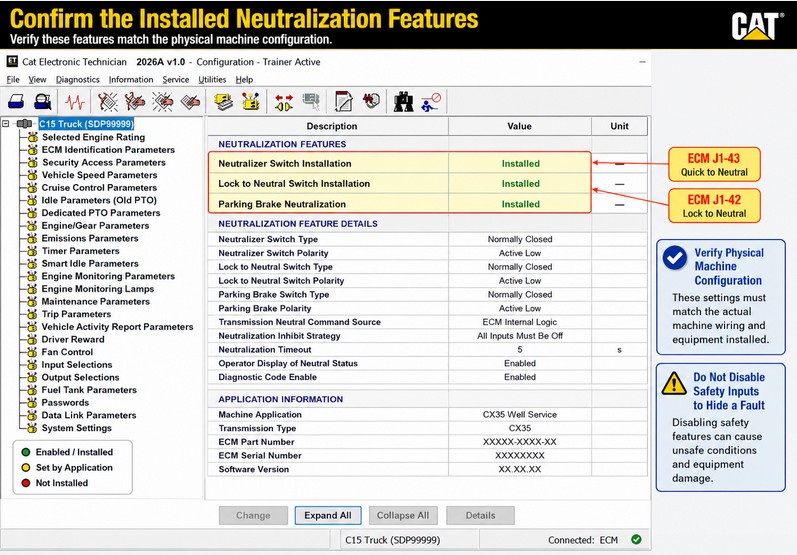The image size is (797, 555).
Task: Open Vehicle Speed Parameters tree item
Action: 99,175
